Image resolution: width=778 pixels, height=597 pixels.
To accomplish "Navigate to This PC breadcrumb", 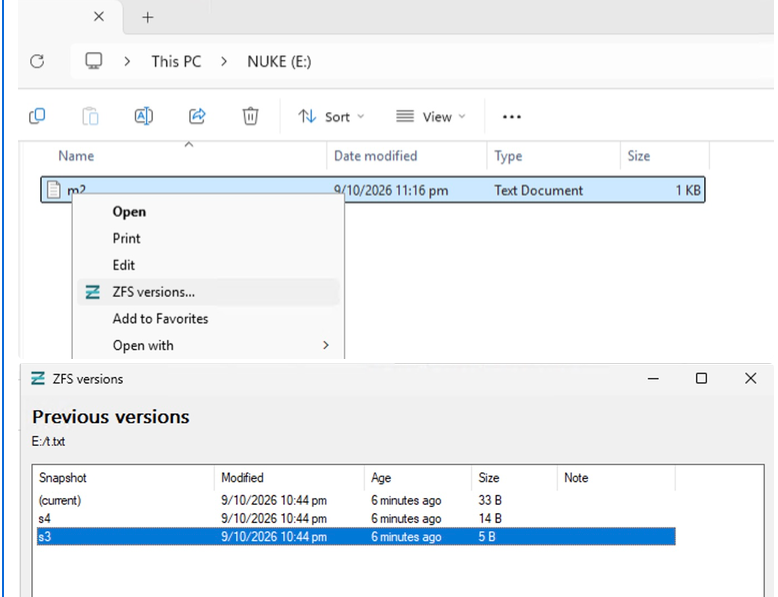I will point(176,61).
